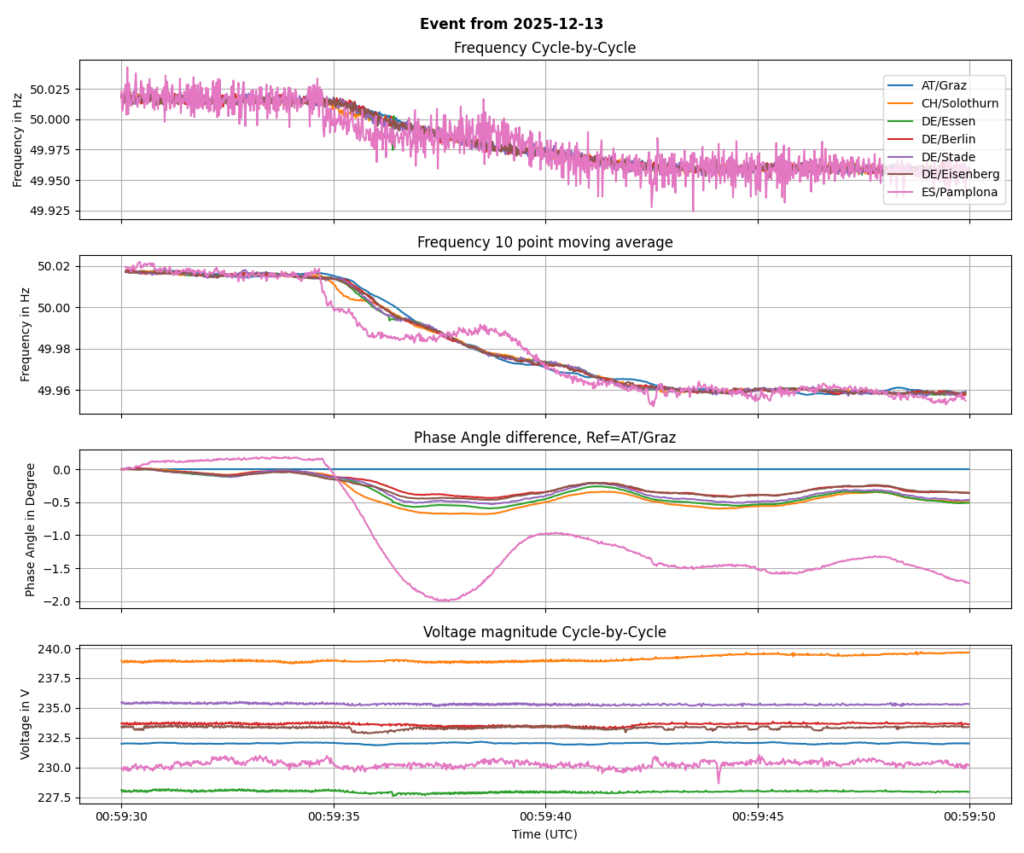The height and width of the screenshot is (853, 1024).
Task: Click the 'Time (UTC)' x-axis label
Action: [x=545, y=833]
